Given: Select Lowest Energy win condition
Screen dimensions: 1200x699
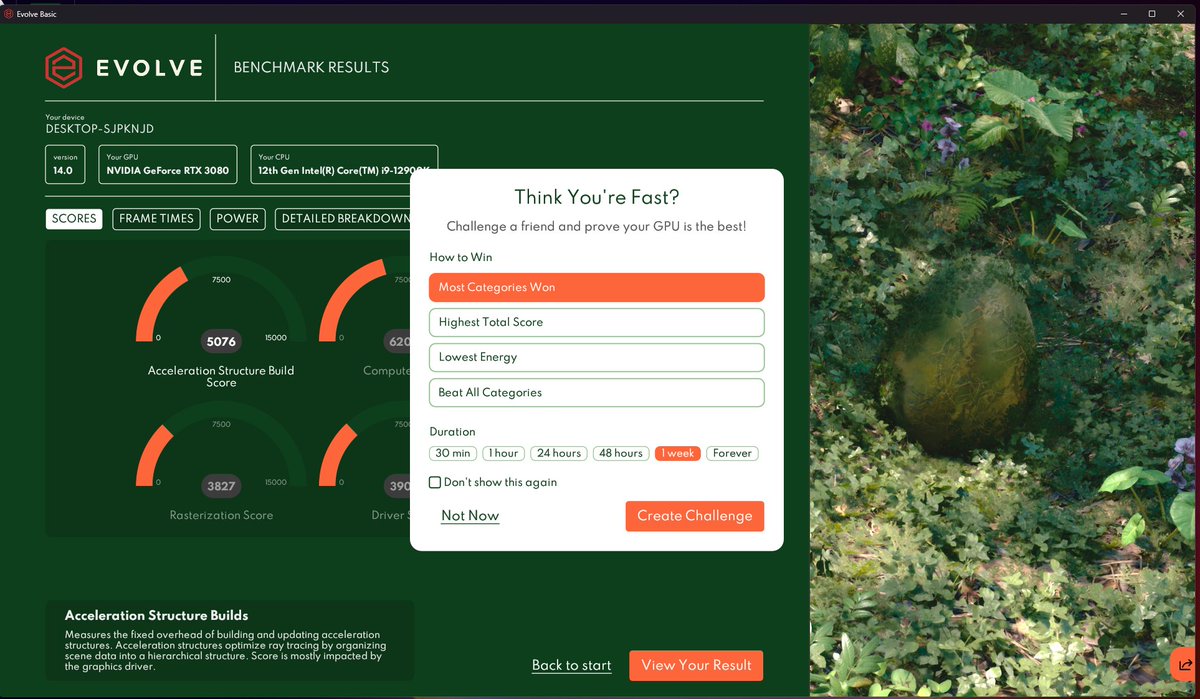Looking at the screenshot, I should [x=597, y=357].
